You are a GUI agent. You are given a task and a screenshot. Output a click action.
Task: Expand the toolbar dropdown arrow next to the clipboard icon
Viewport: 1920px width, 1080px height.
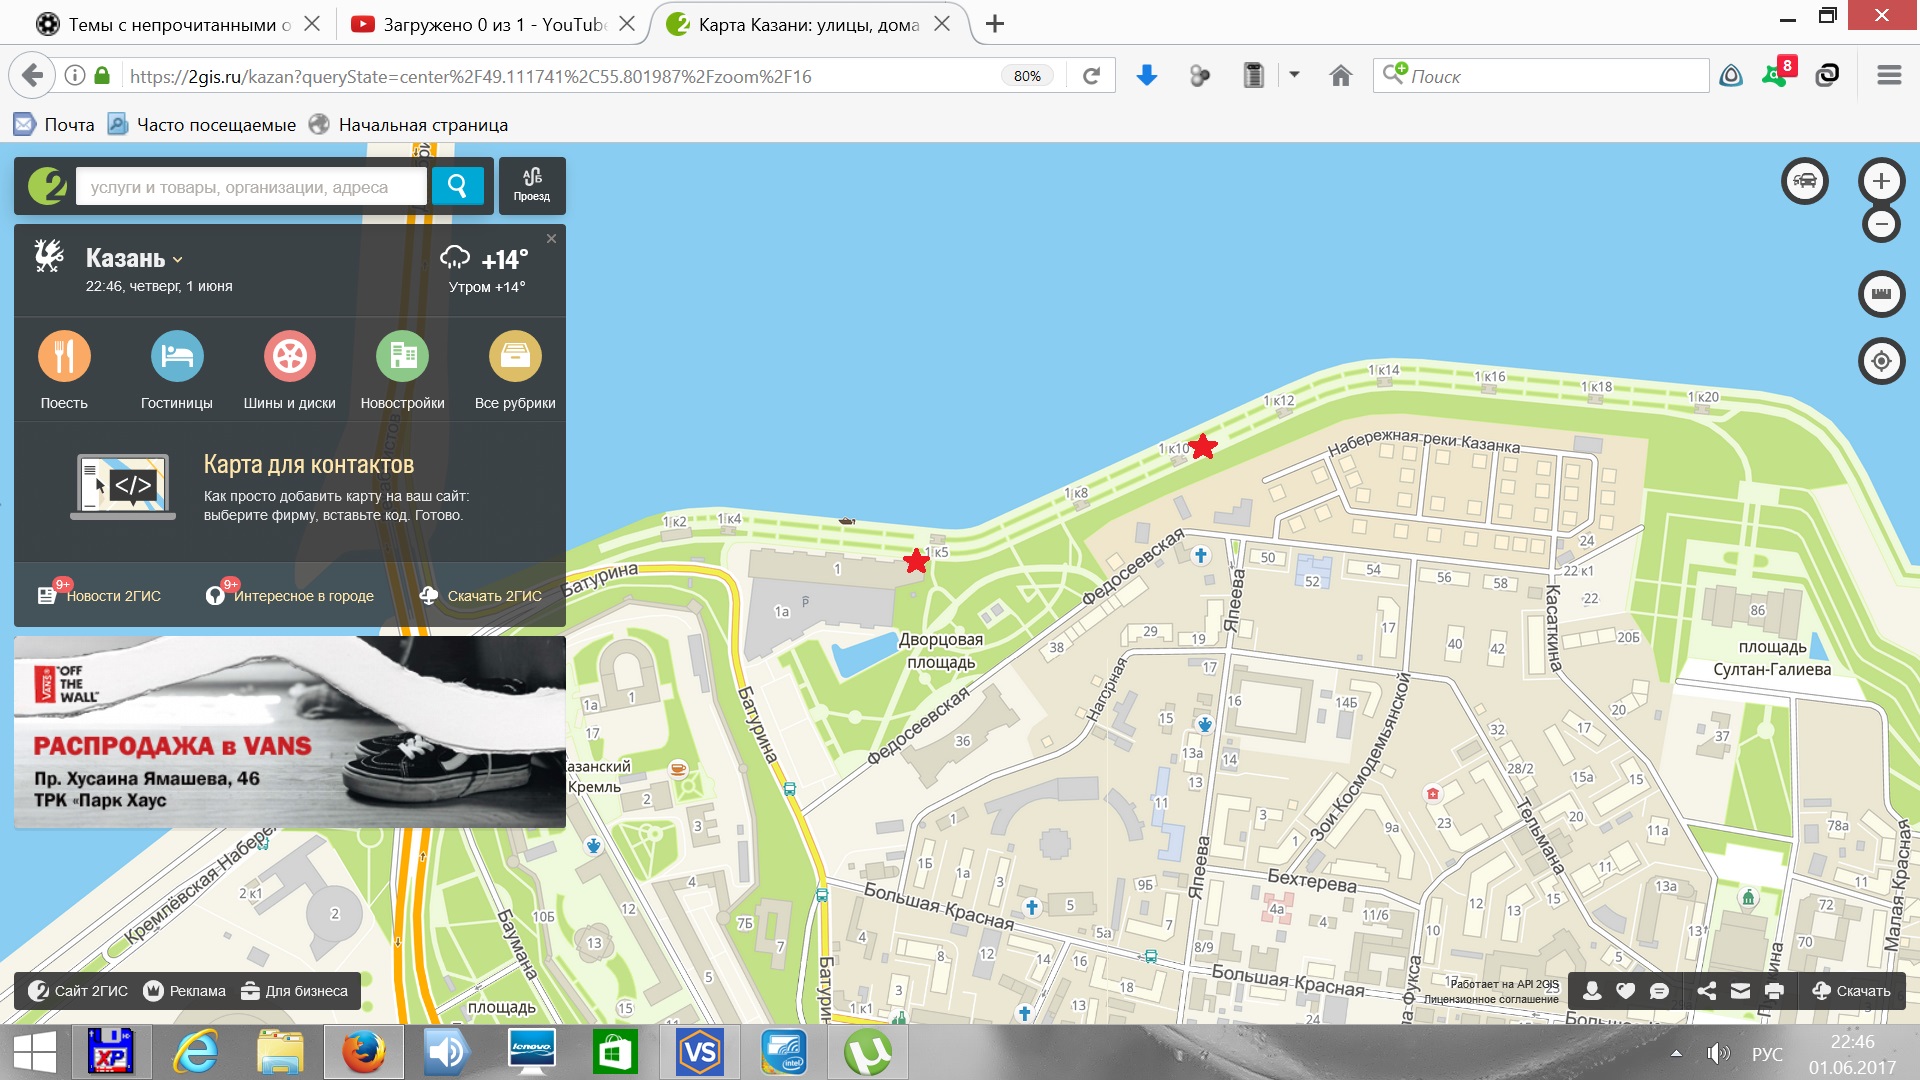(x=1294, y=75)
